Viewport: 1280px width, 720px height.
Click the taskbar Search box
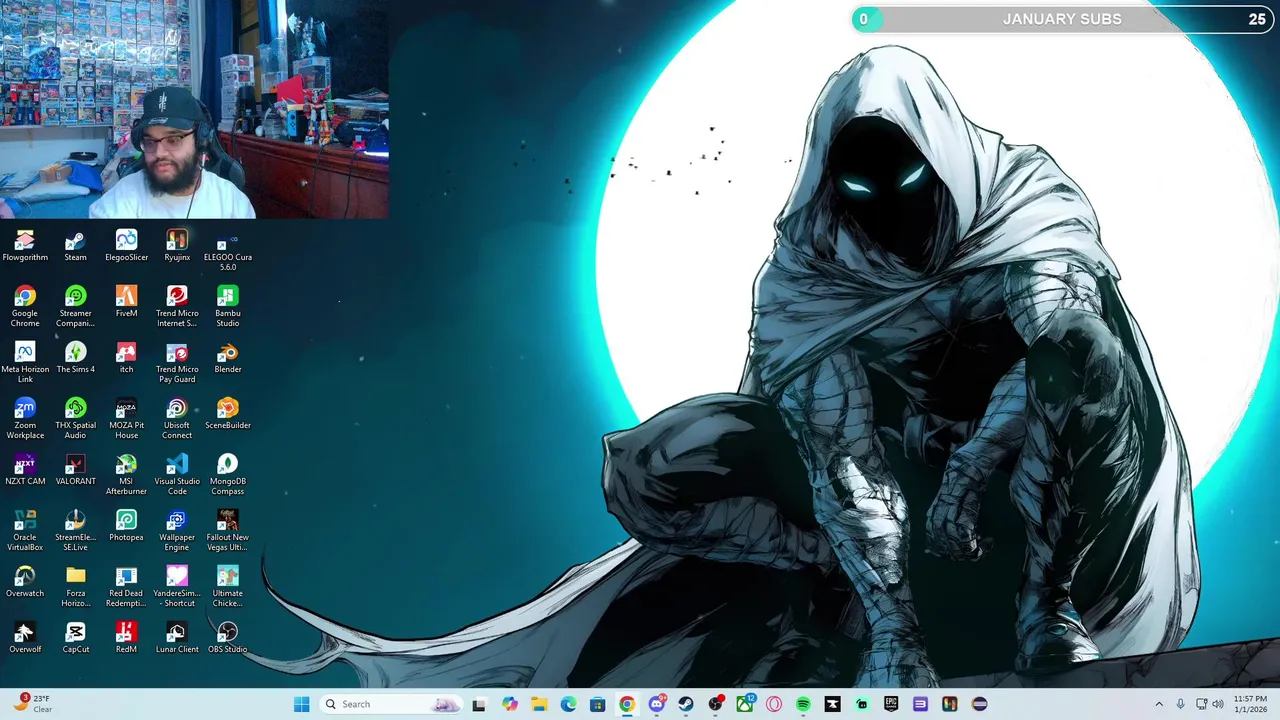coord(391,704)
